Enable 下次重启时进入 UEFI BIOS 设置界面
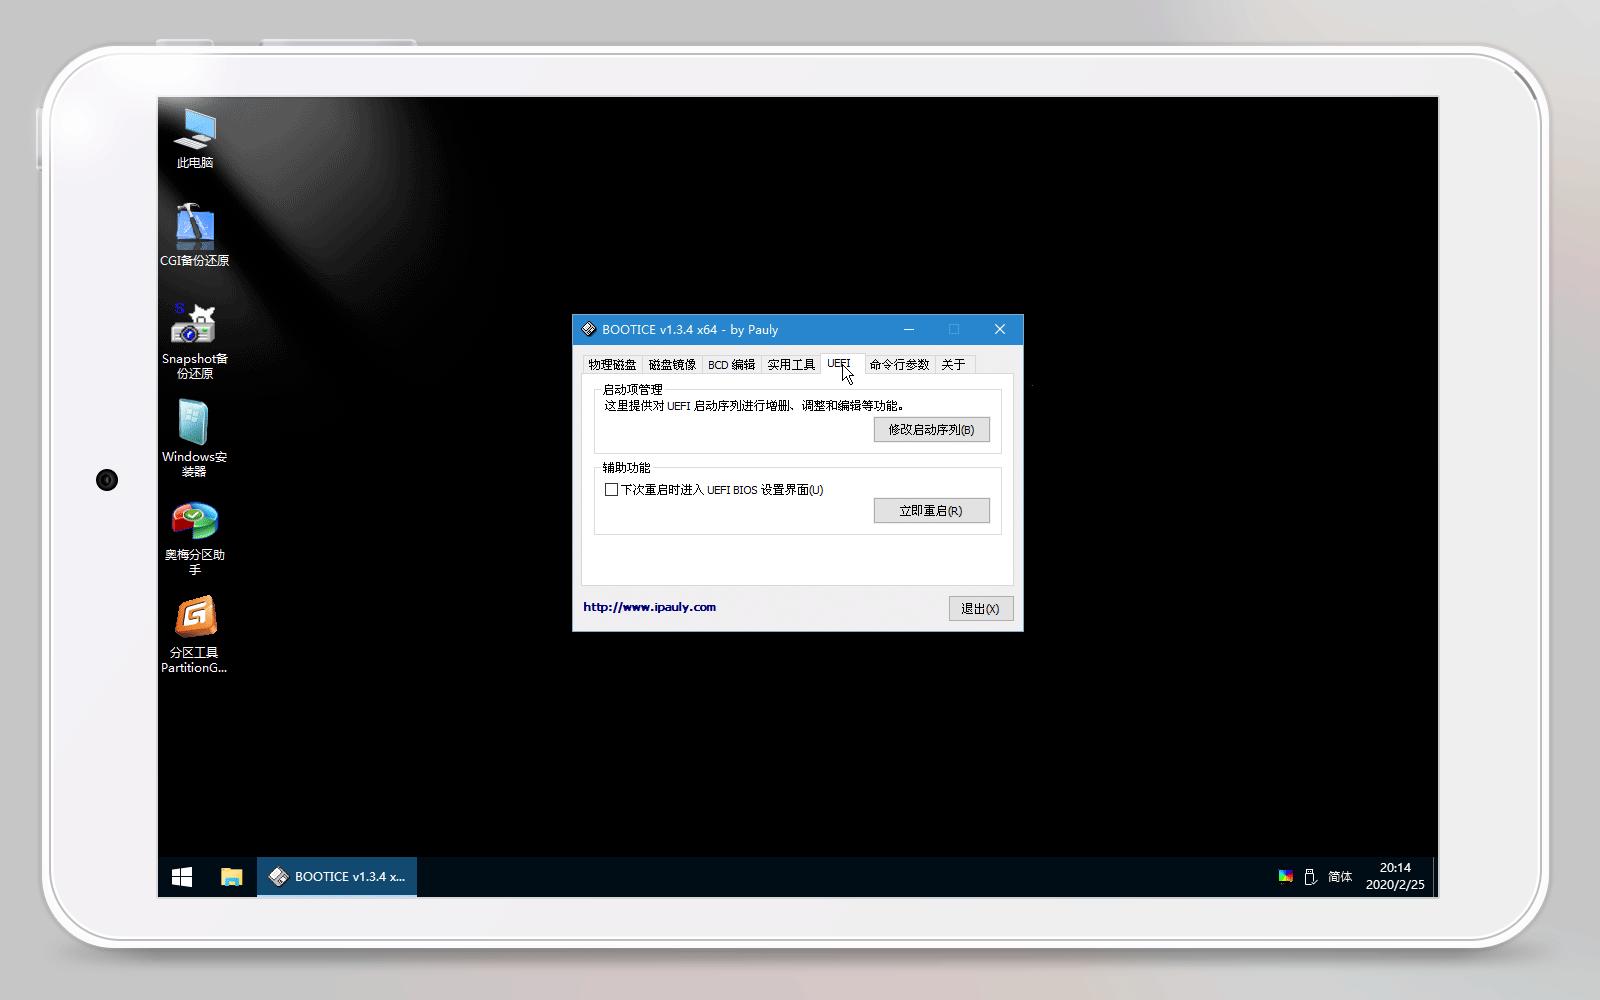The image size is (1600, 1000). [610, 490]
